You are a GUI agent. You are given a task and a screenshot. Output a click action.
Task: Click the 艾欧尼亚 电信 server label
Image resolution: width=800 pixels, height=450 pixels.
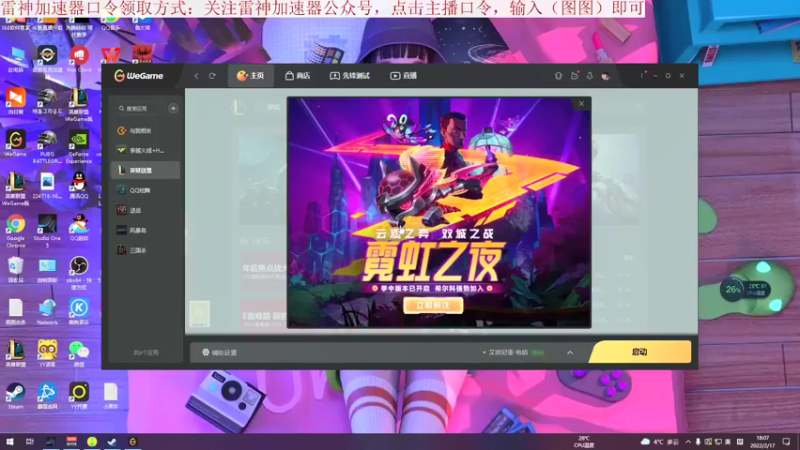click(508, 353)
